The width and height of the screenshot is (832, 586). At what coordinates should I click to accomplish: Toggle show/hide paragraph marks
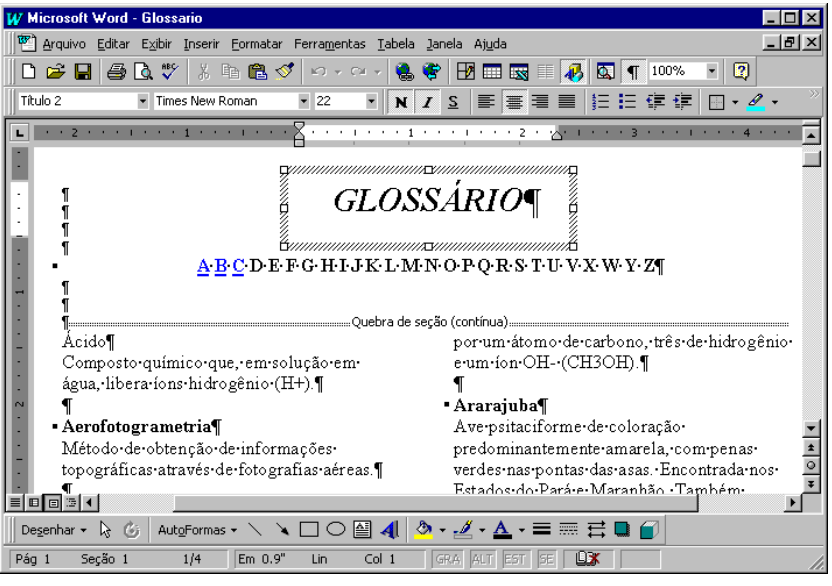(x=632, y=71)
